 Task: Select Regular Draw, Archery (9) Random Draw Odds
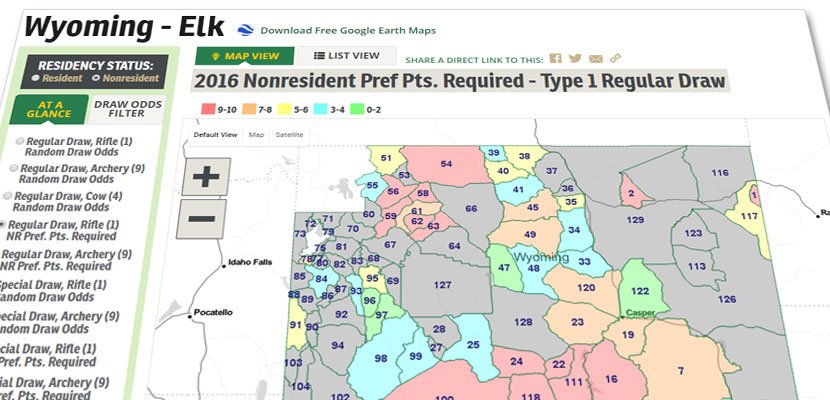[77, 174]
